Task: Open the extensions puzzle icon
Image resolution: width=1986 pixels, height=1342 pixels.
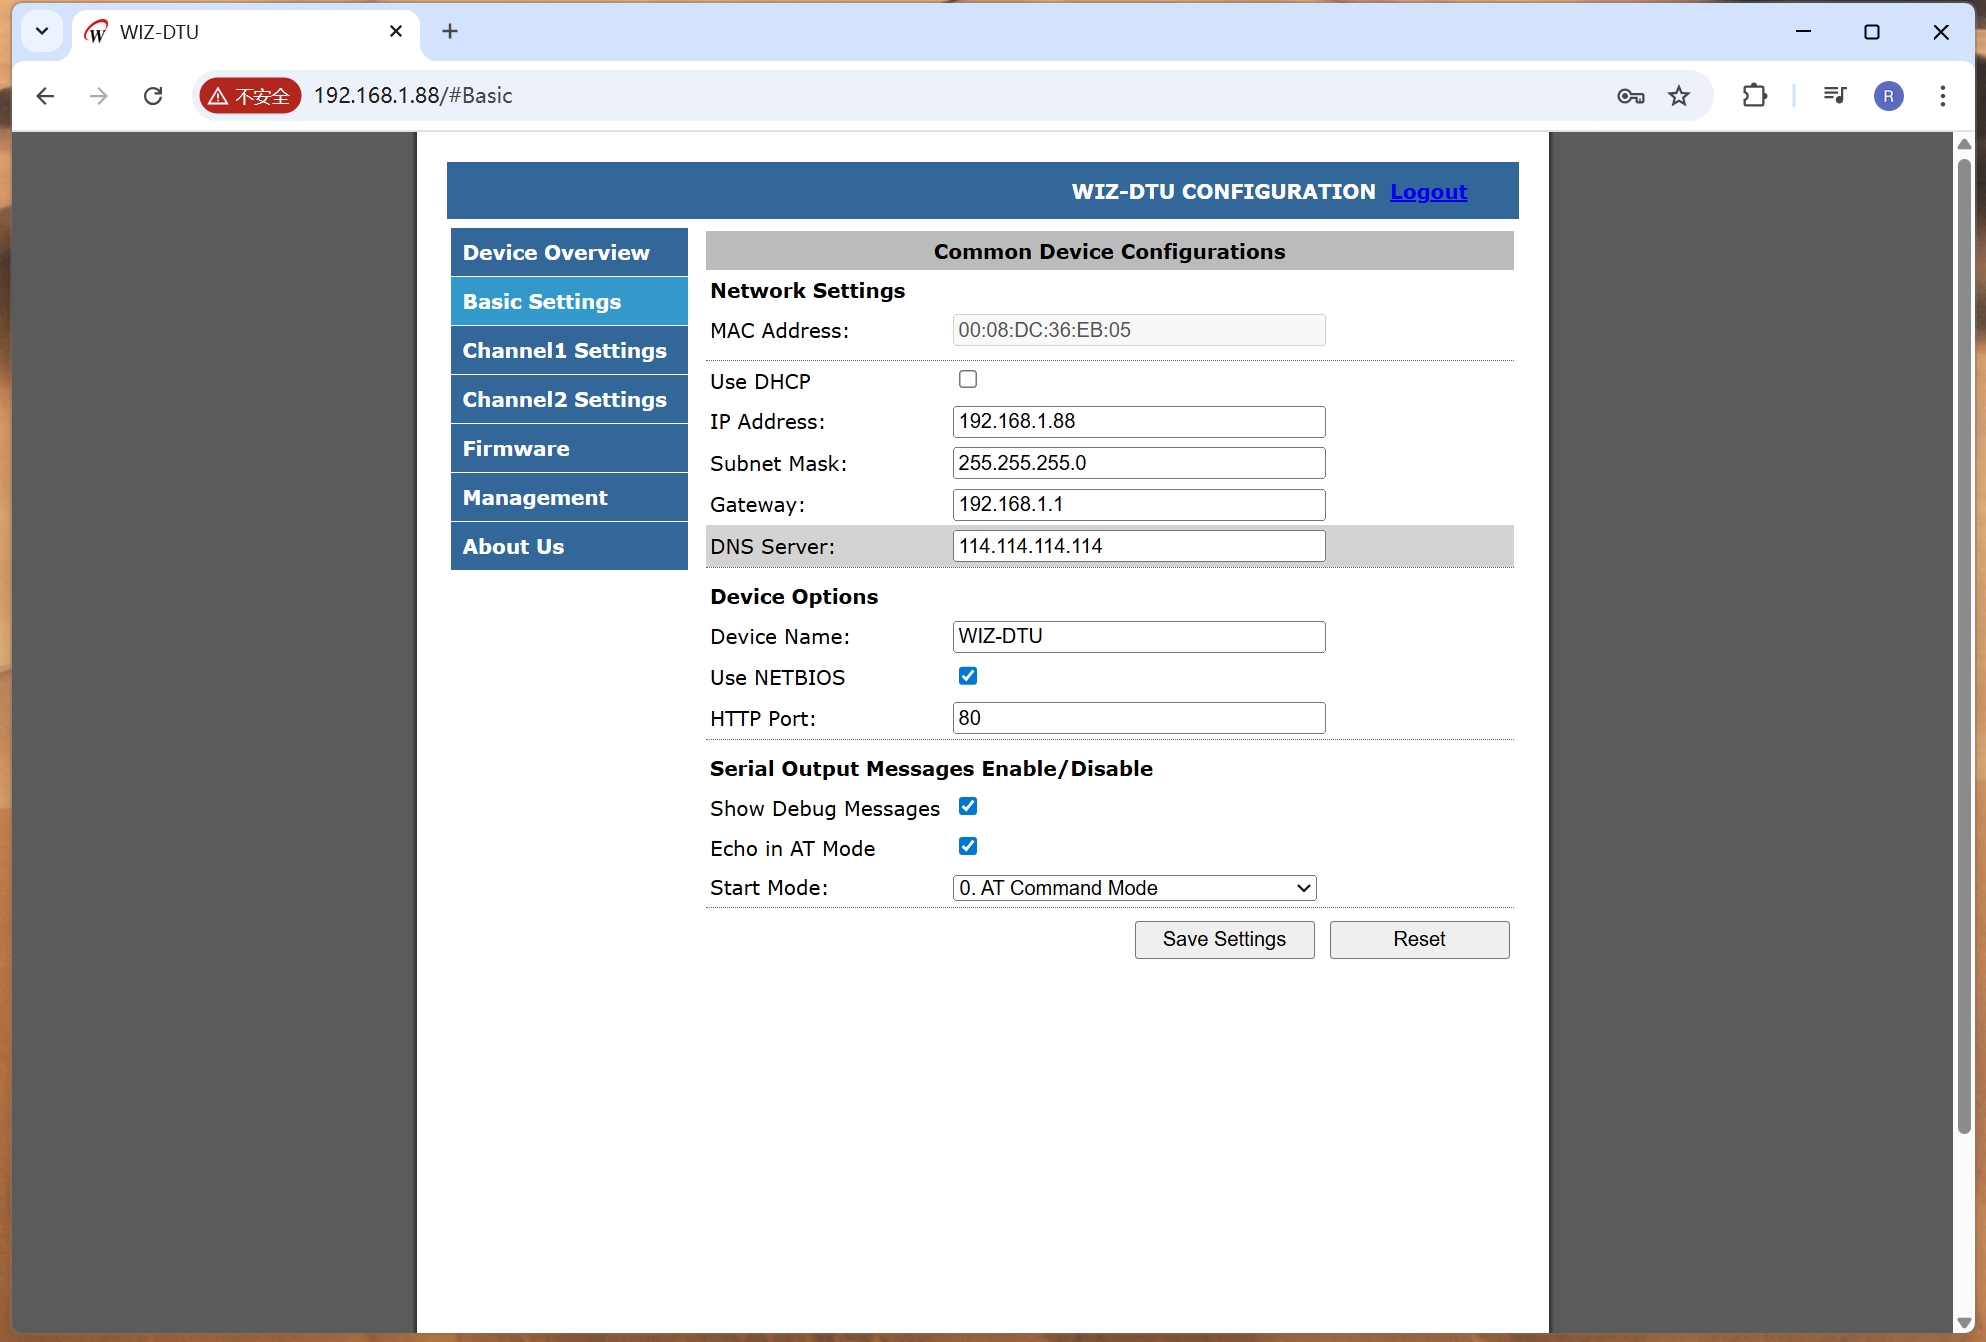Action: tap(1754, 96)
